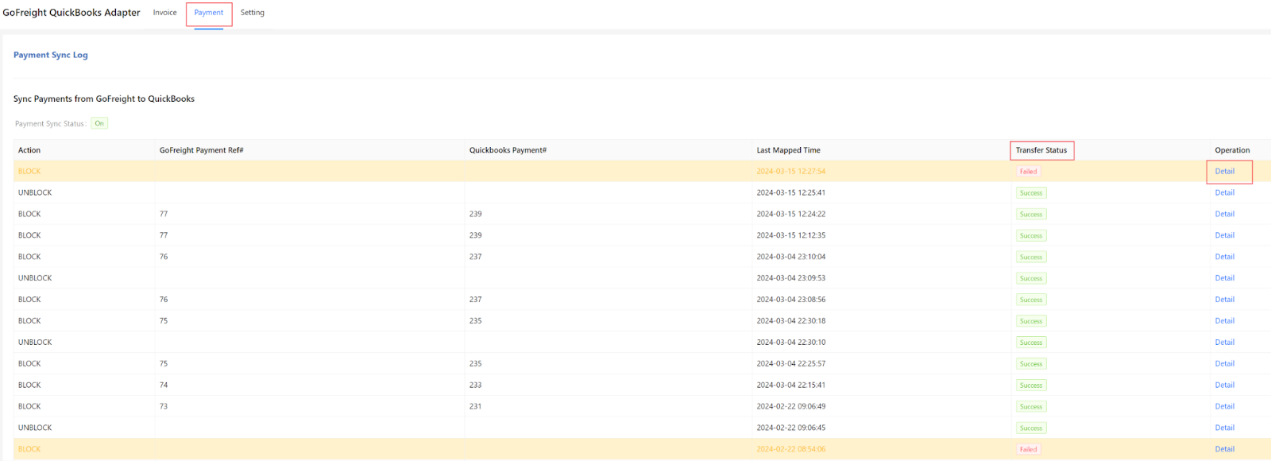Click the Last Mapped Time column header

coord(788,150)
